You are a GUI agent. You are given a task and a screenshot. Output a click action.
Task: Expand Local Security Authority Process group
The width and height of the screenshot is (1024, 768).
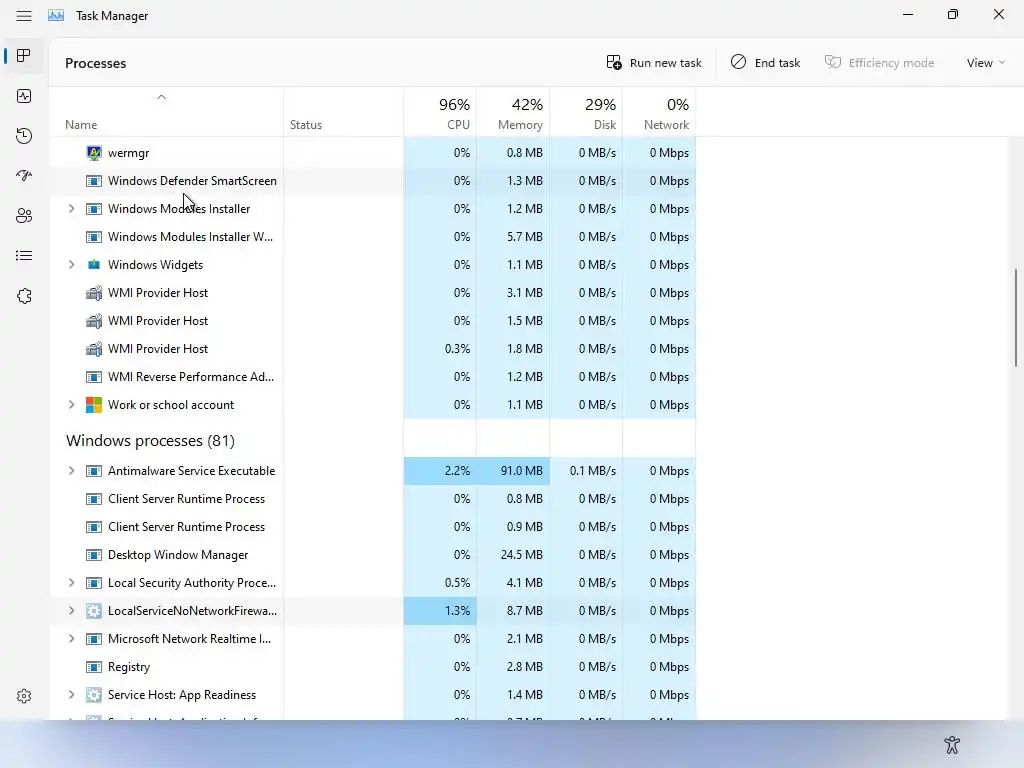[x=71, y=583]
